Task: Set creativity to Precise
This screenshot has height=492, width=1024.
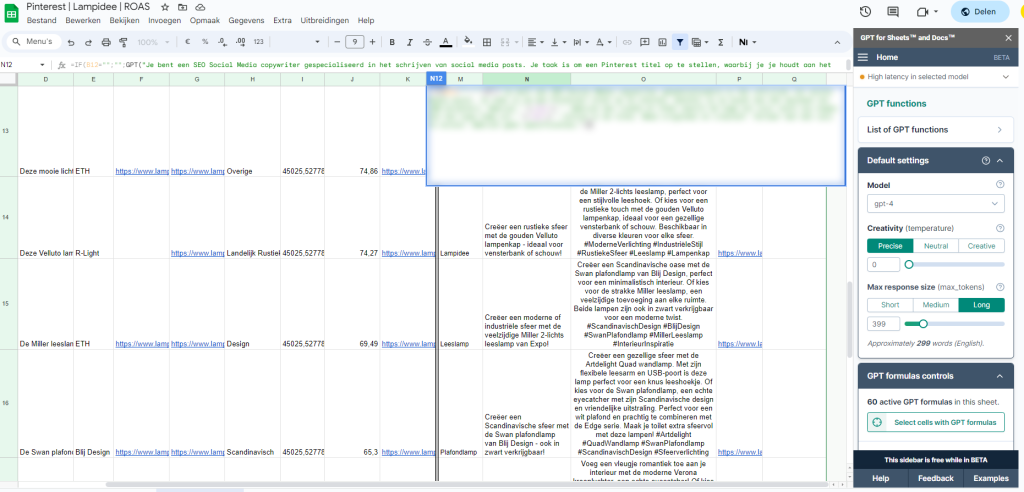Action: [x=889, y=246]
